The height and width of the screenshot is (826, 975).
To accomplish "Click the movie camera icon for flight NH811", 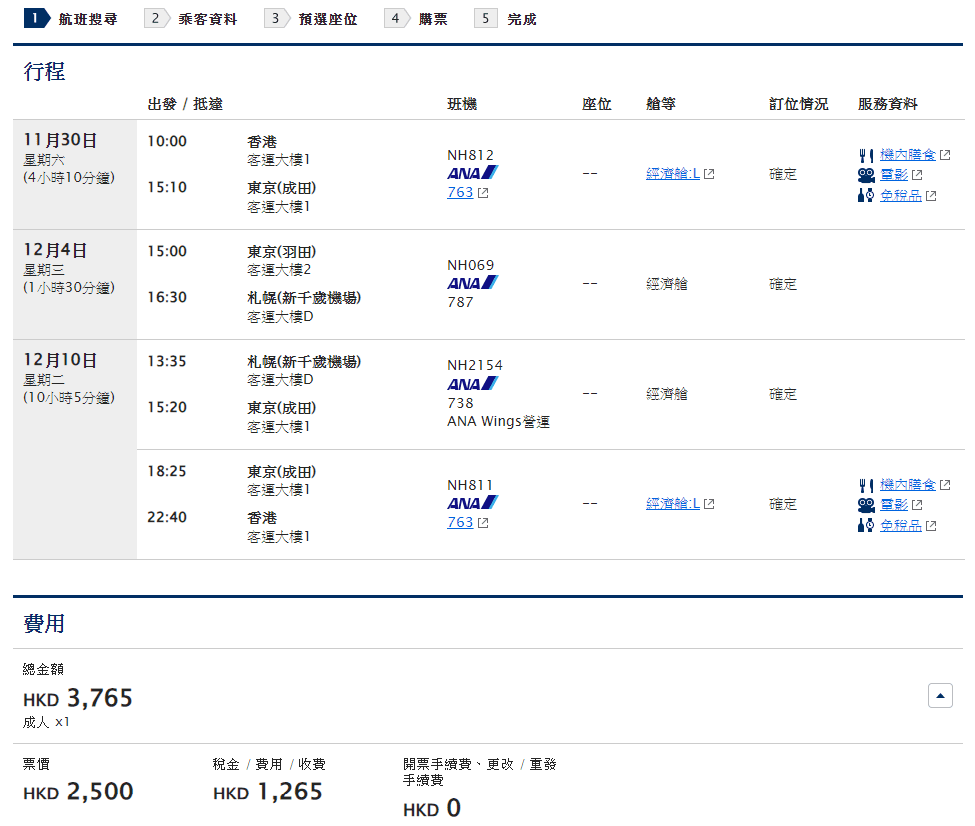I will pyautogui.click(x=866, y=505).
